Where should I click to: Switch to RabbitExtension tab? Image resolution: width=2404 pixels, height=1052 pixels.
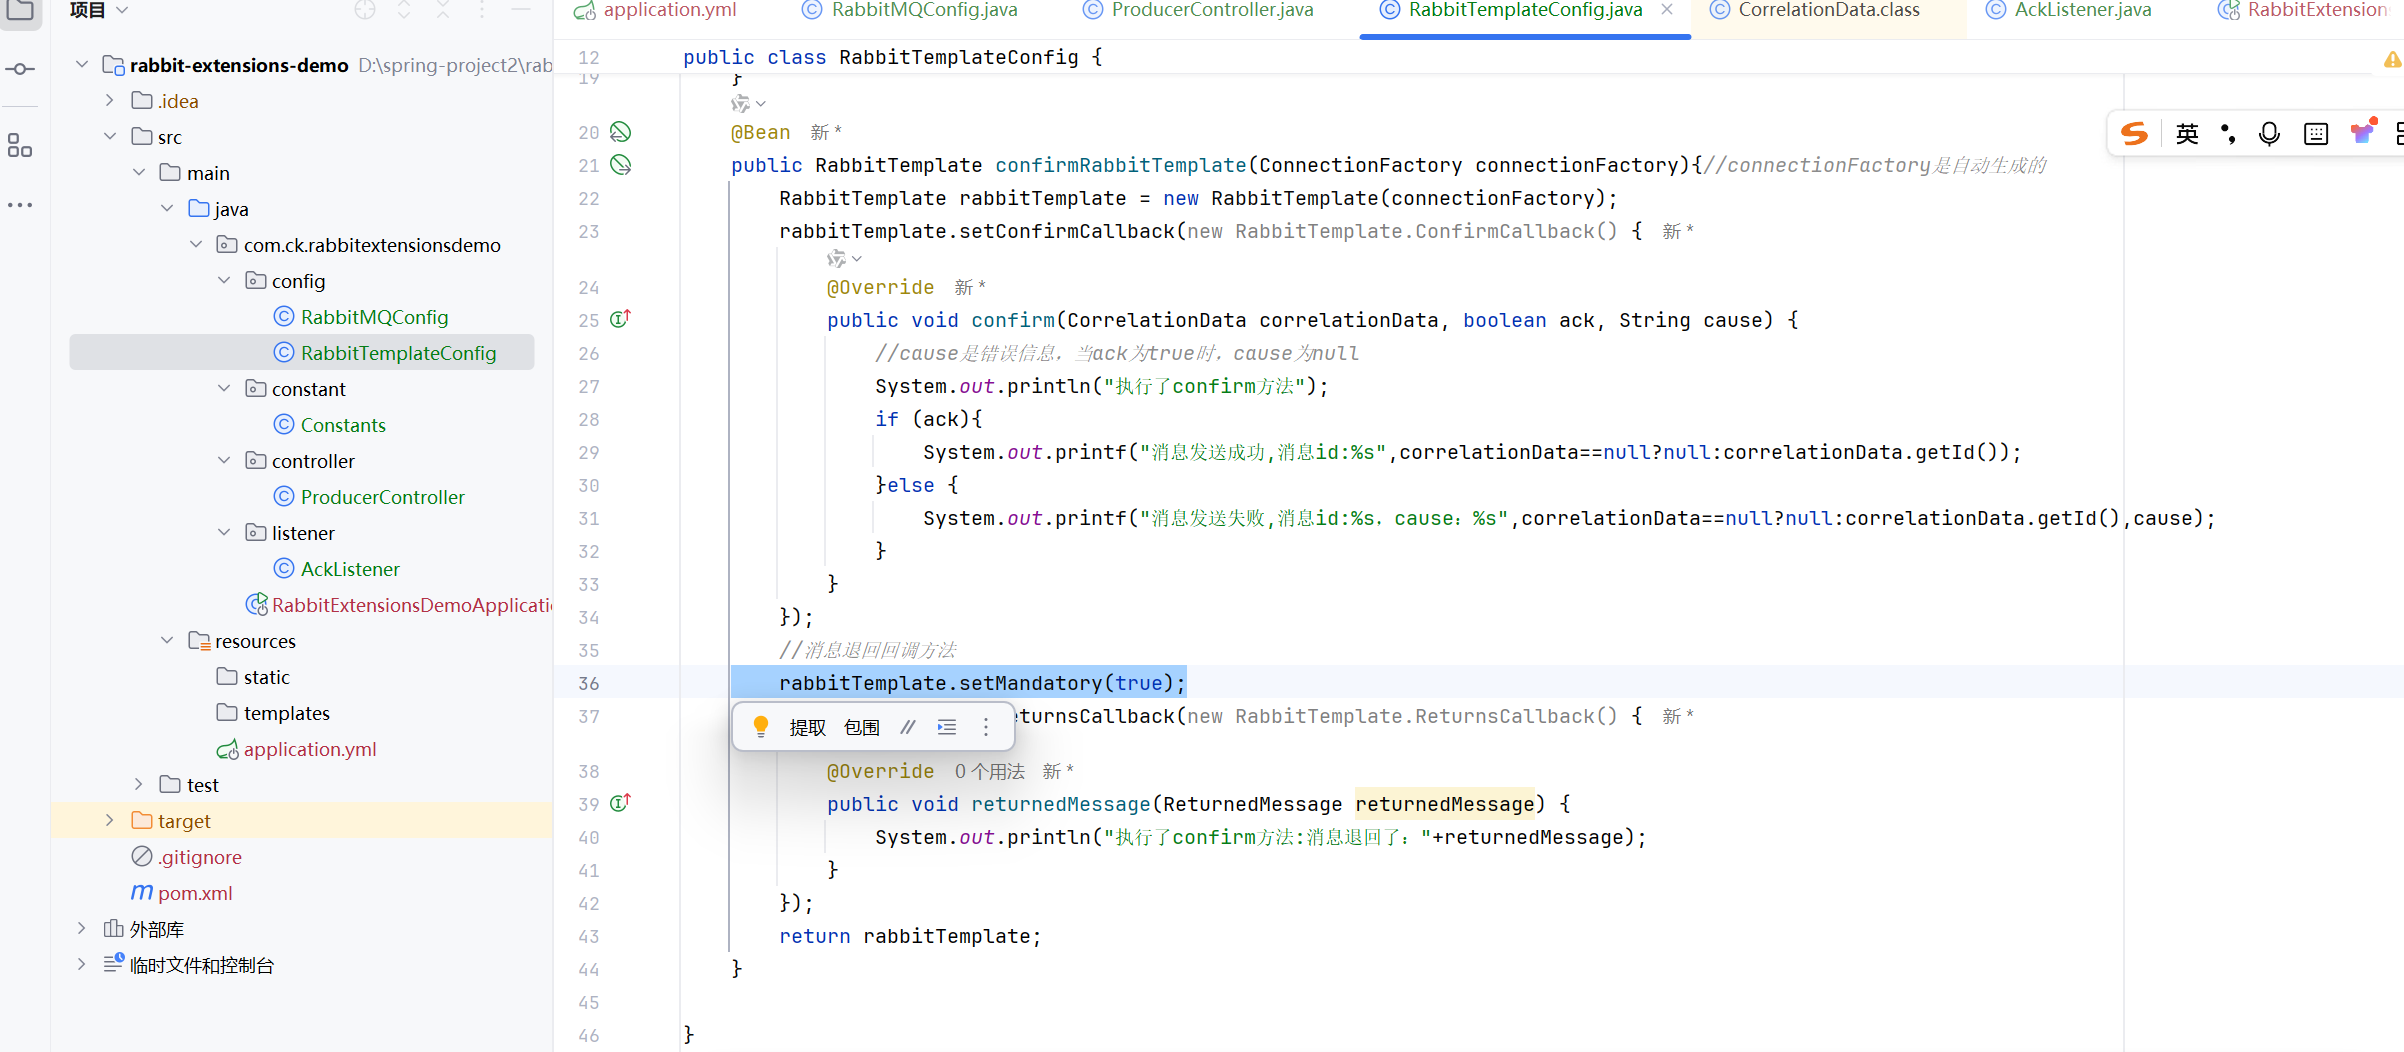[x=2302, y=10]
